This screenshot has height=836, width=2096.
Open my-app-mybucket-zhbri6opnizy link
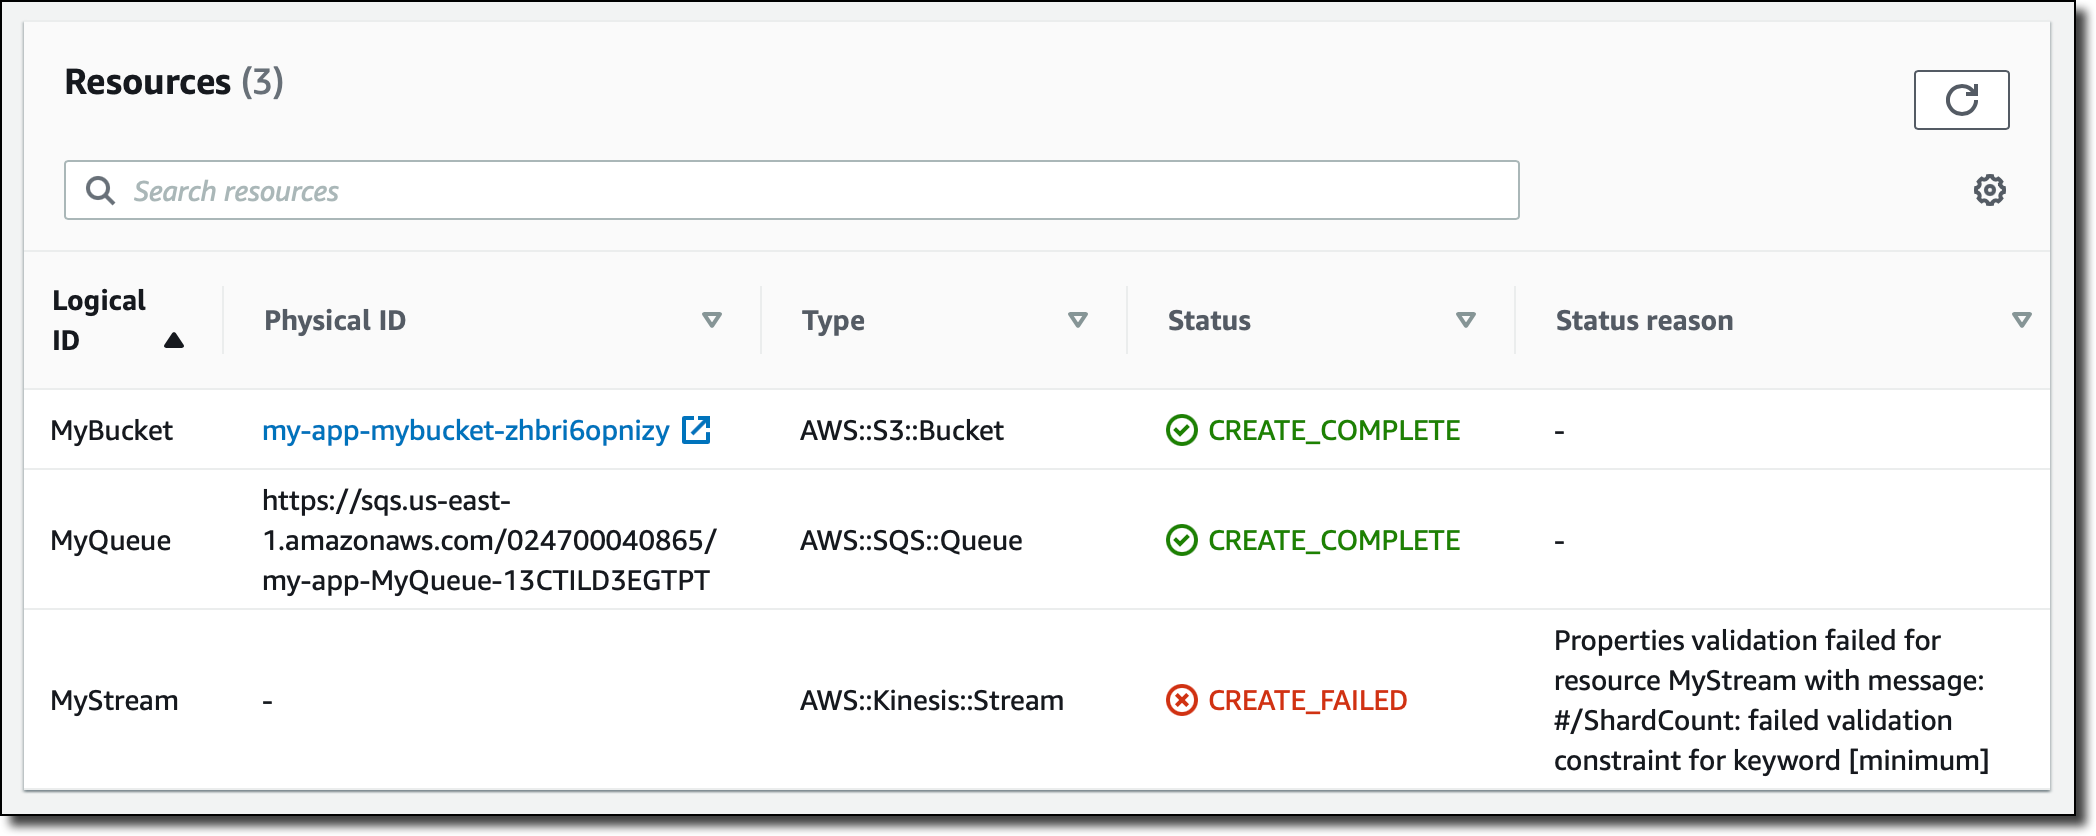[466, 430]
